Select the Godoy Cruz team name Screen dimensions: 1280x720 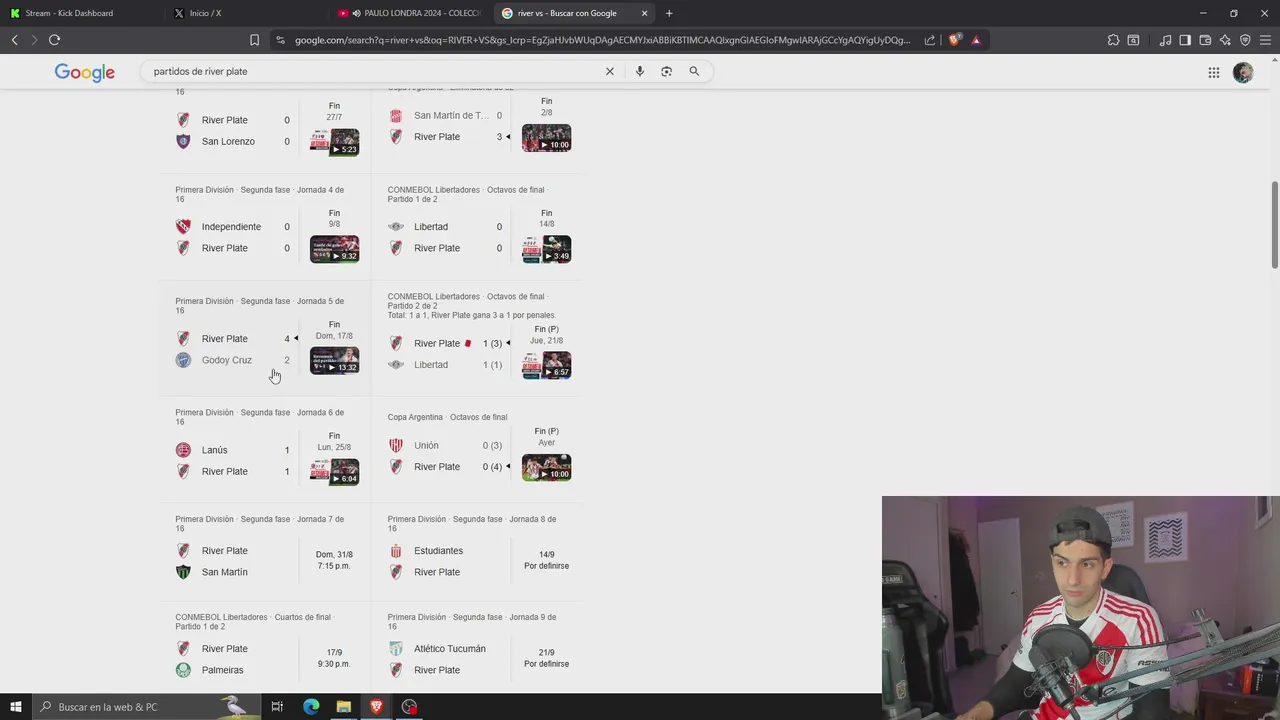point(227,360)
